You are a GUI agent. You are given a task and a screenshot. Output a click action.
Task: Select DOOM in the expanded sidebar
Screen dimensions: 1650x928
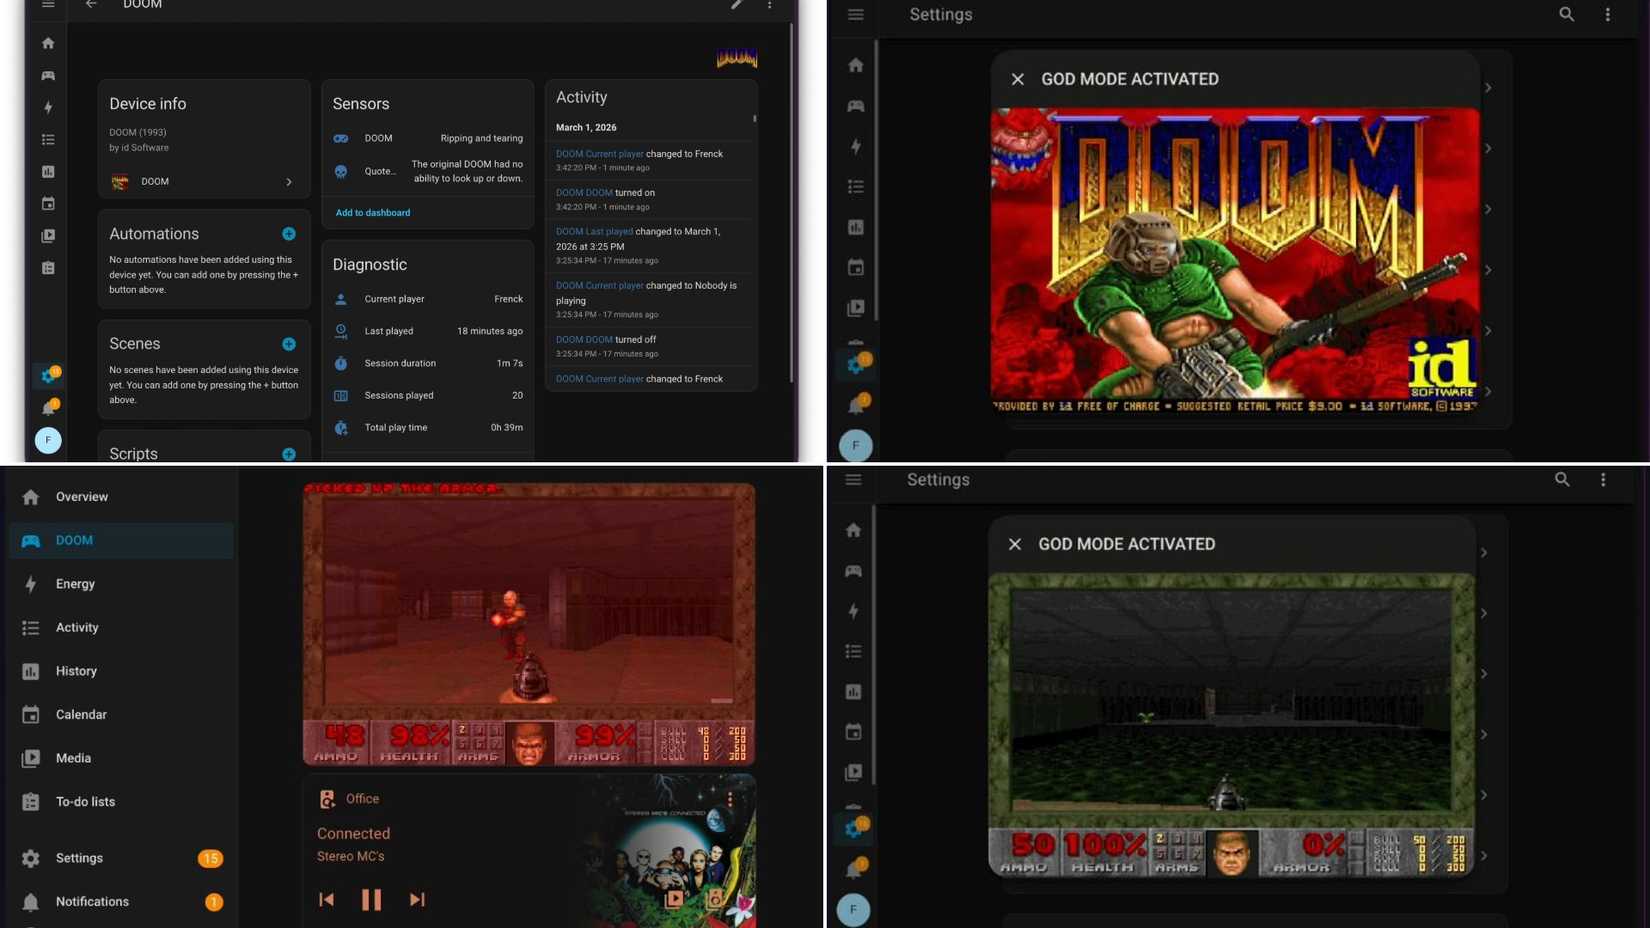(121, 541)
